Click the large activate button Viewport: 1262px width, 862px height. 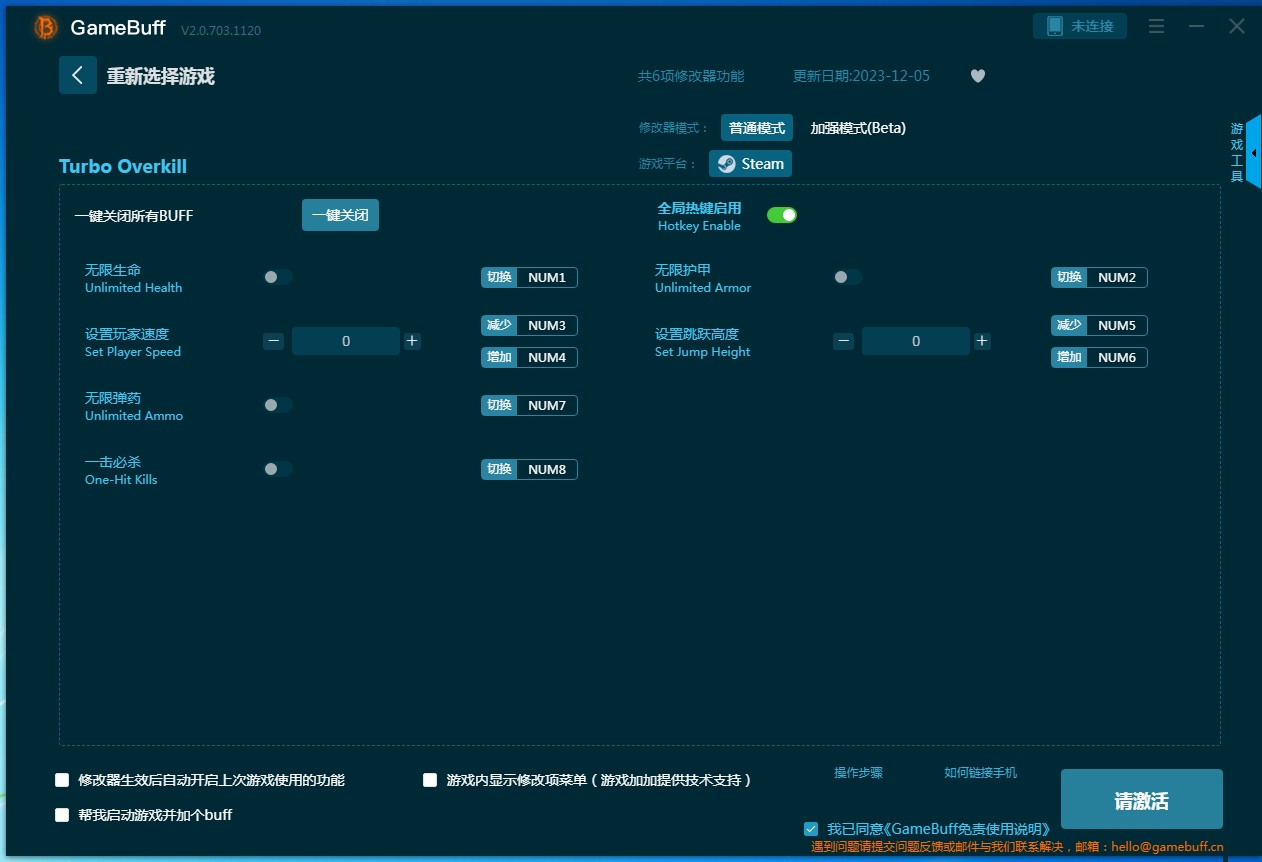tap(1141, 800)
